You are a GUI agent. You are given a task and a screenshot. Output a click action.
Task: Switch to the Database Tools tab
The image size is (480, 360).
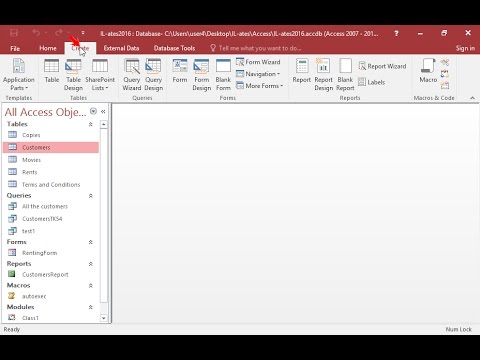click(174, 48)
